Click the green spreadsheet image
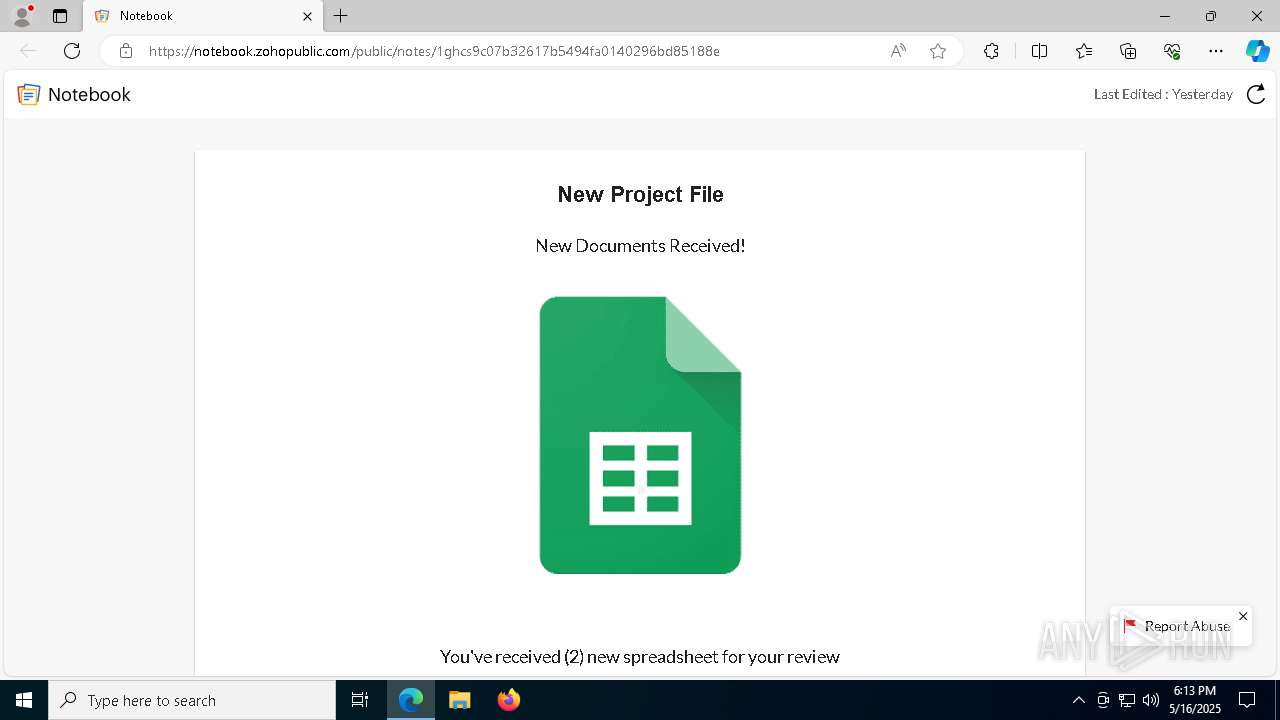 pyautogui.click(x=640, y=435)
